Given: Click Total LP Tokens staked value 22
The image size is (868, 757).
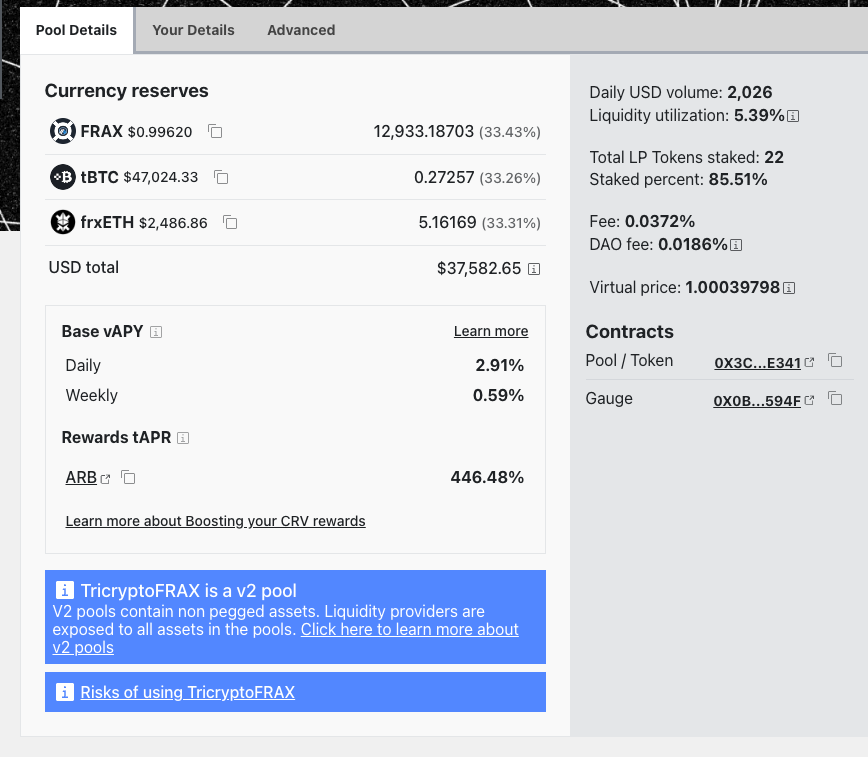Looking at the screenshot, I should coord(774,157).
